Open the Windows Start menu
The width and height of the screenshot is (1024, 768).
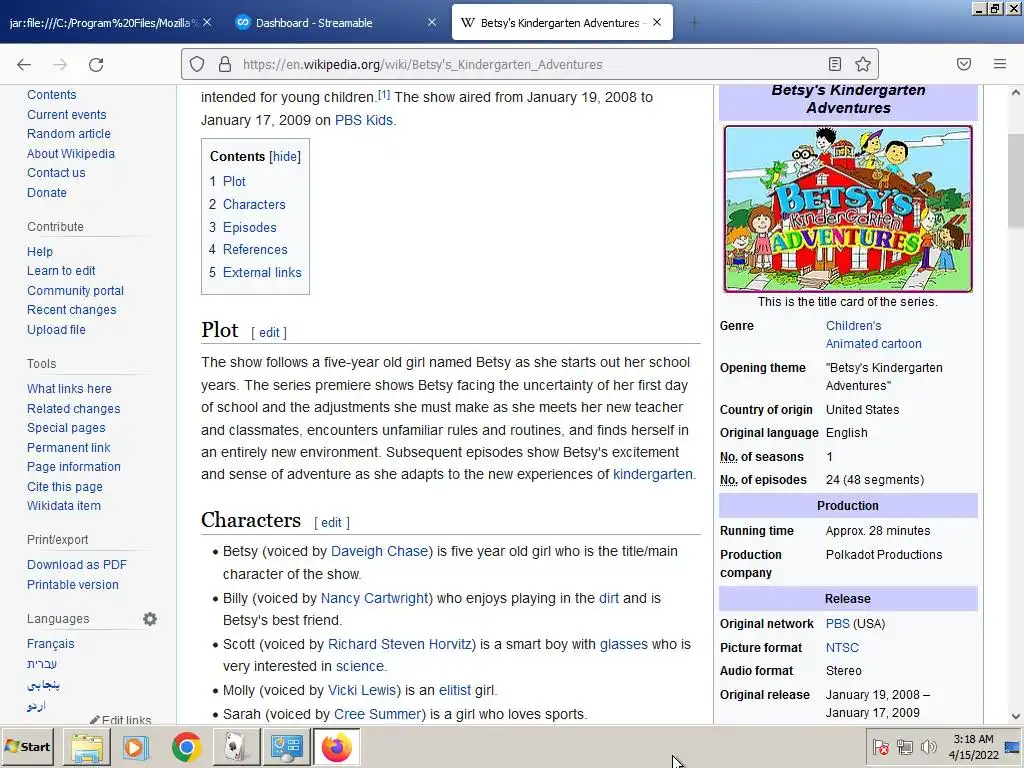(28, 746)
